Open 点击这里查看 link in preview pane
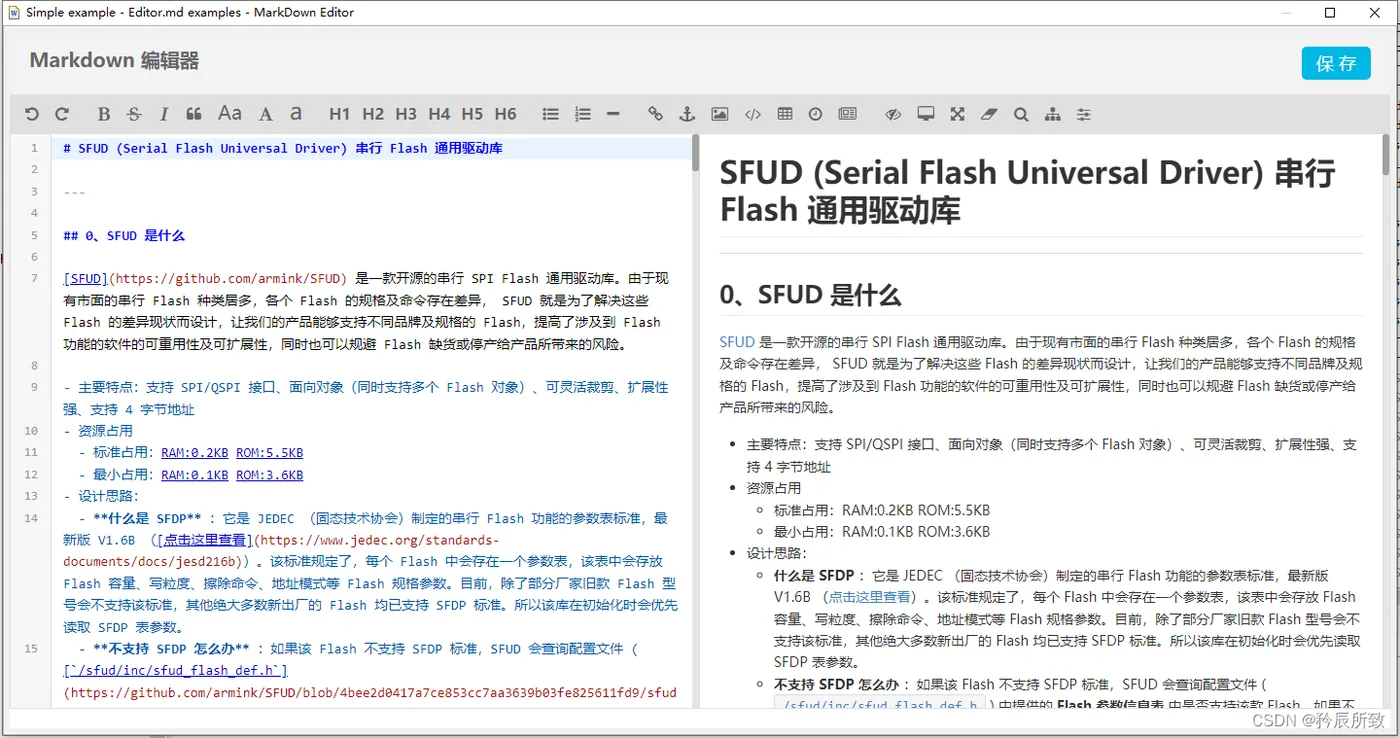Screen dimensions: 1400x738 coord(868,597)
